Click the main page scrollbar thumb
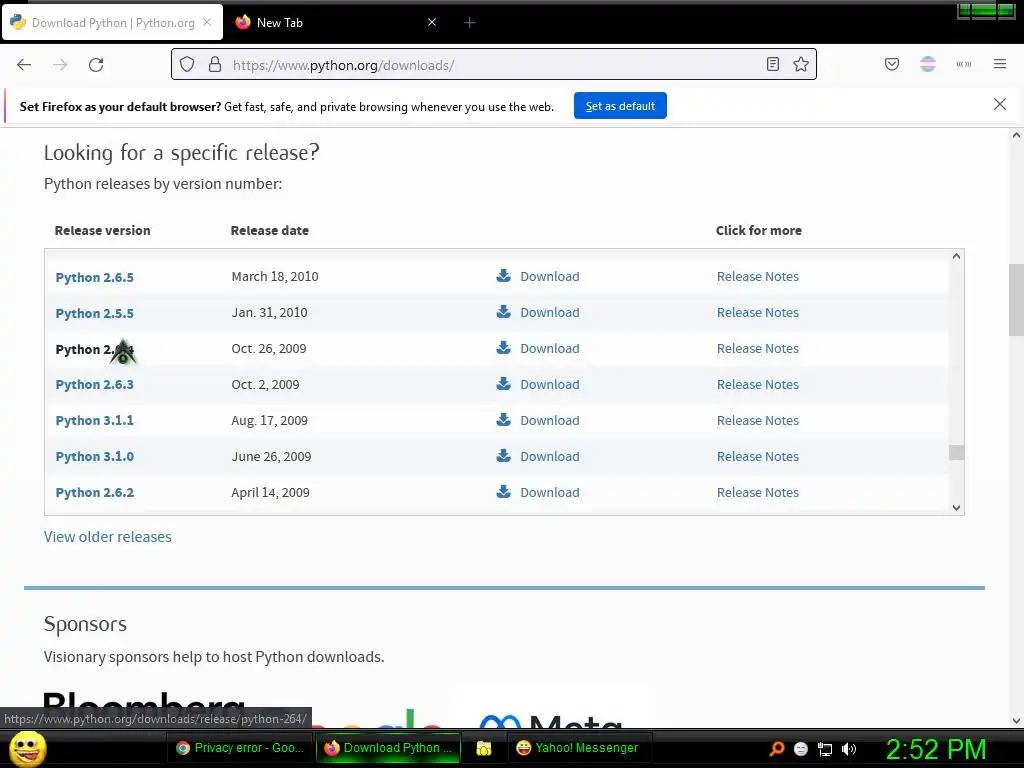Viewport: 1024px width, 768px height. tap(1016, 300)
